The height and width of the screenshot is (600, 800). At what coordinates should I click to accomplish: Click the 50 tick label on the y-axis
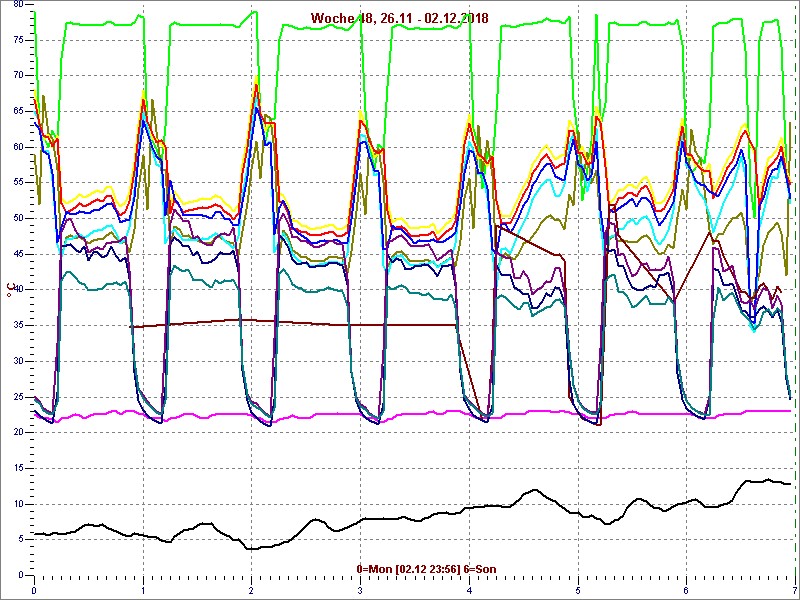click(x=16, y=218)
